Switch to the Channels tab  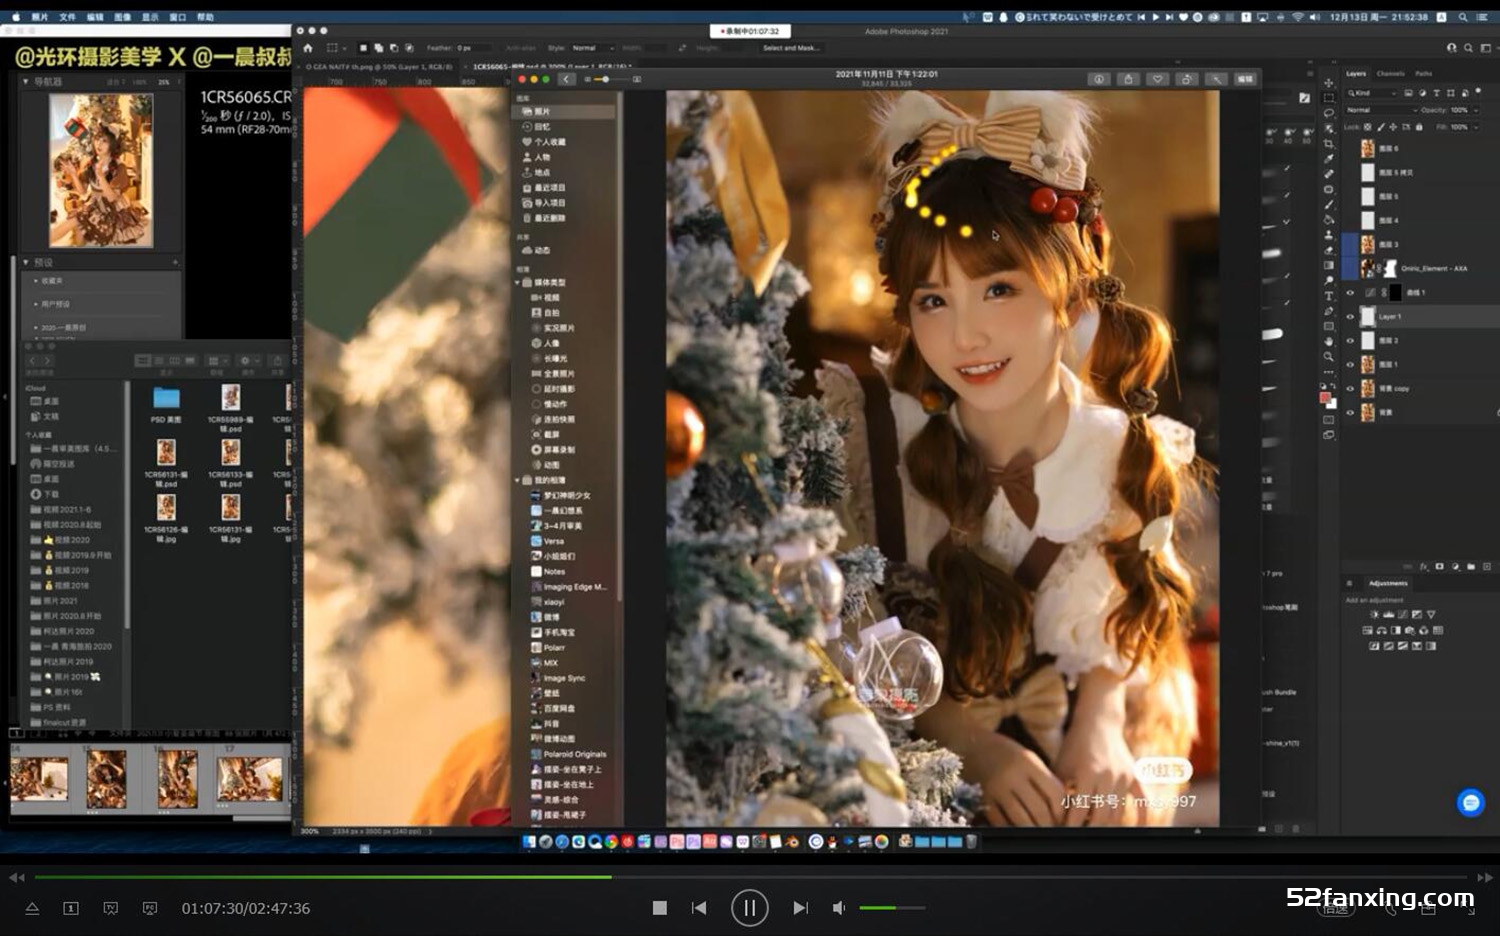[1390, 73]
